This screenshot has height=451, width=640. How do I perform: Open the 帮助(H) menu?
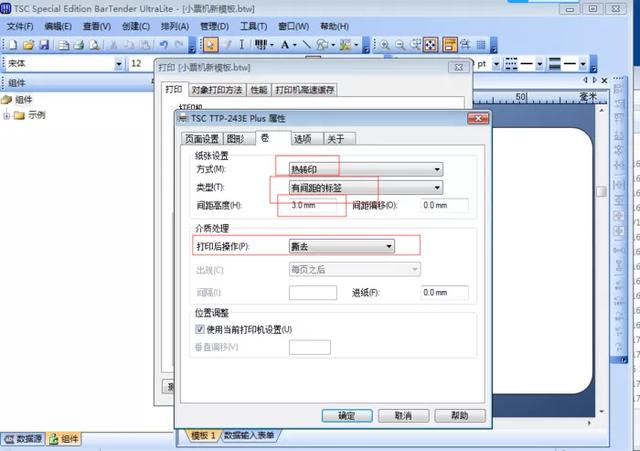[334, 27]
